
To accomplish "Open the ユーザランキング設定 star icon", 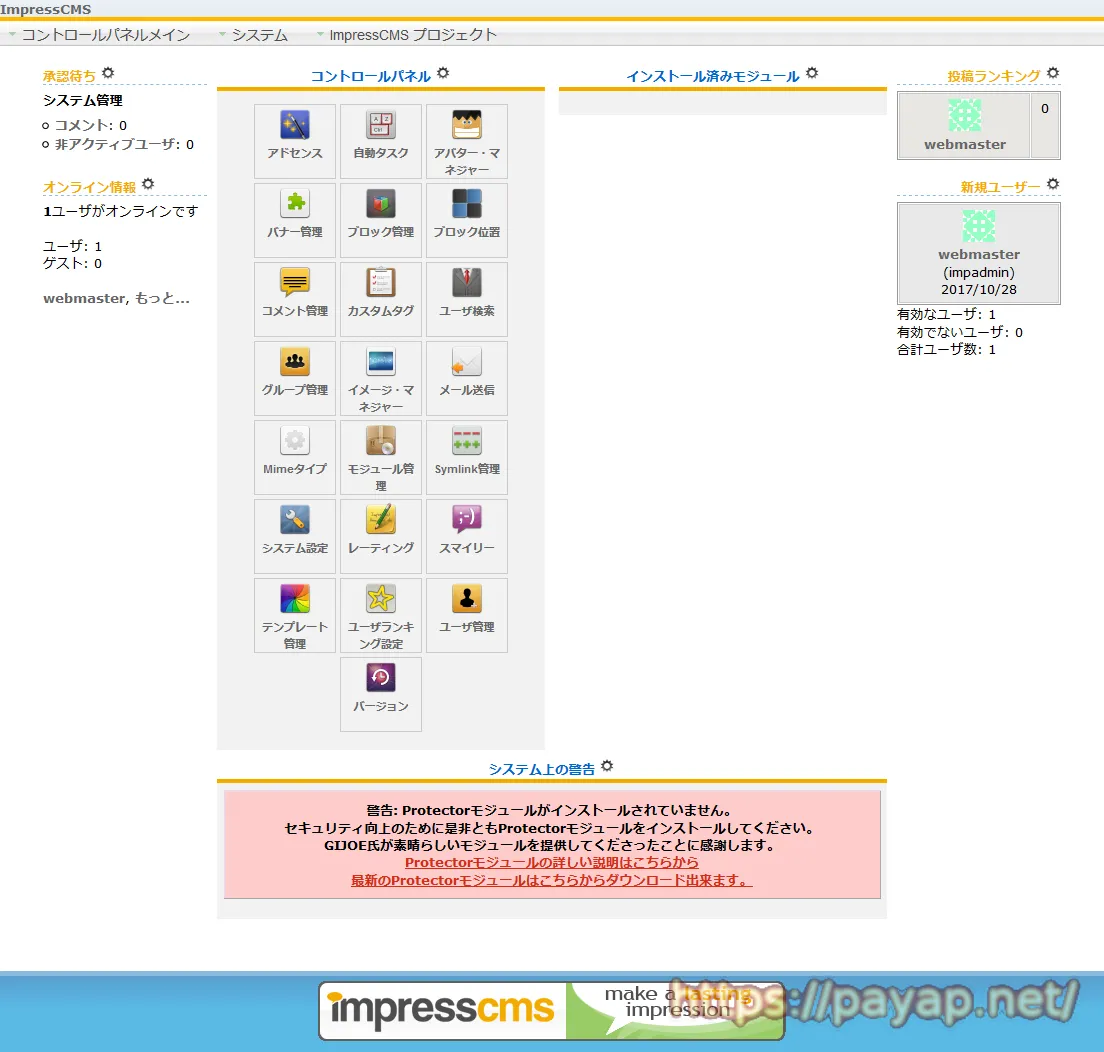I will click(380, 599).
